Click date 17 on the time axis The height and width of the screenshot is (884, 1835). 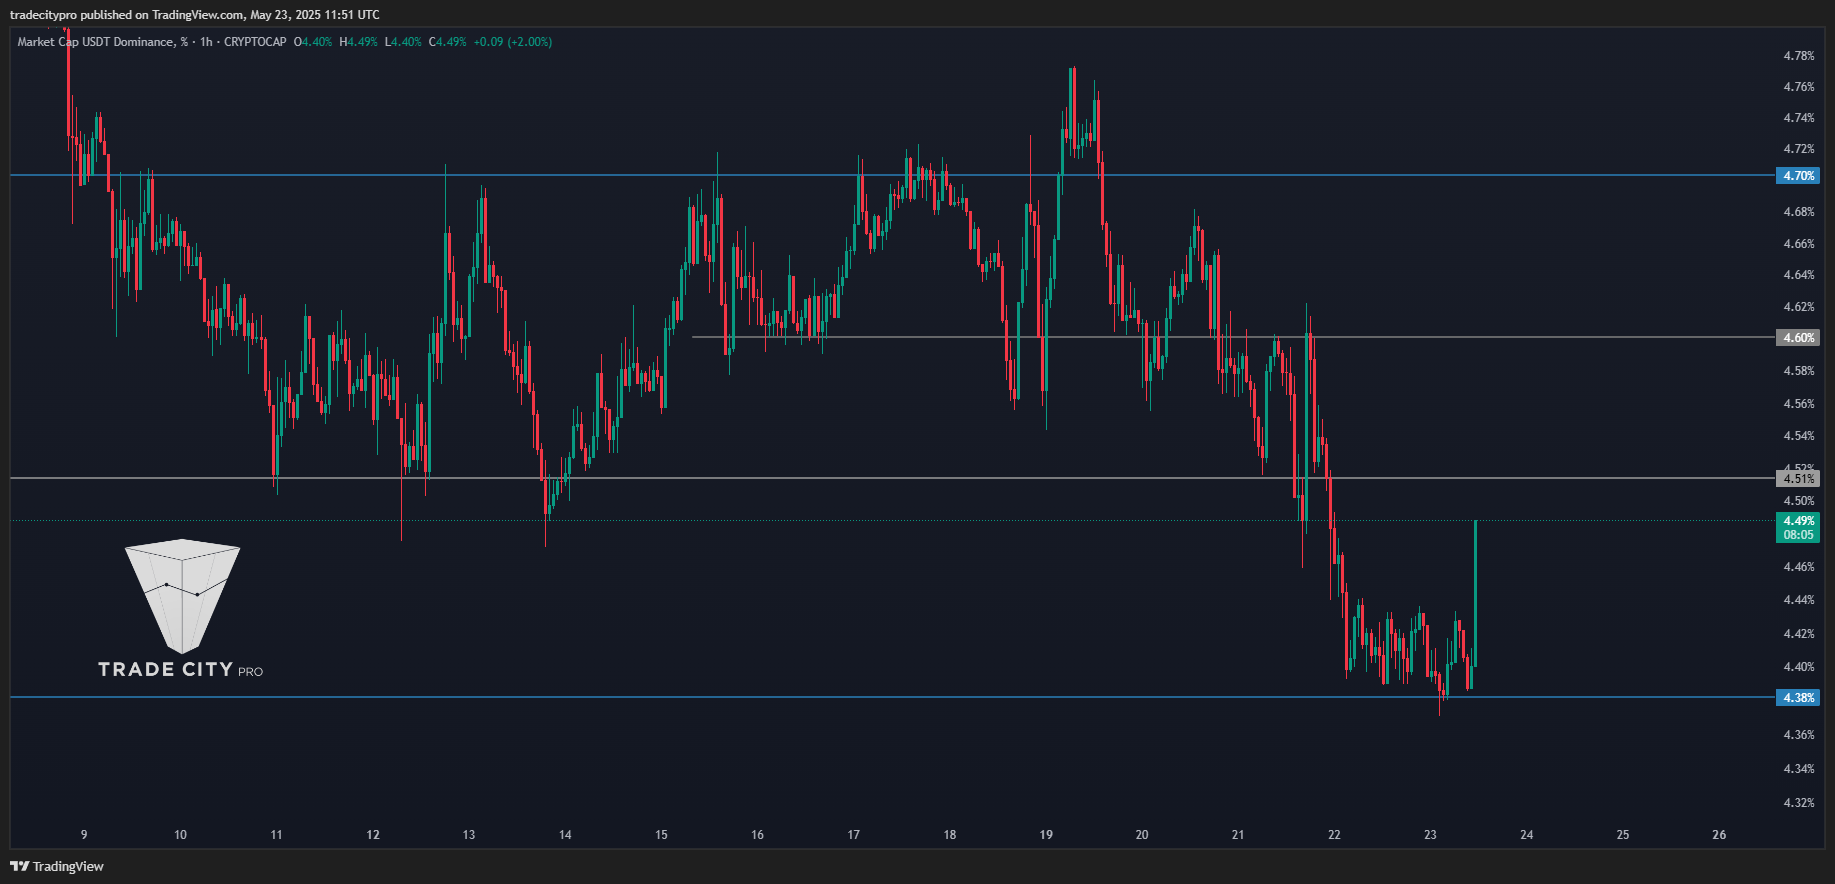click(854, 835)
